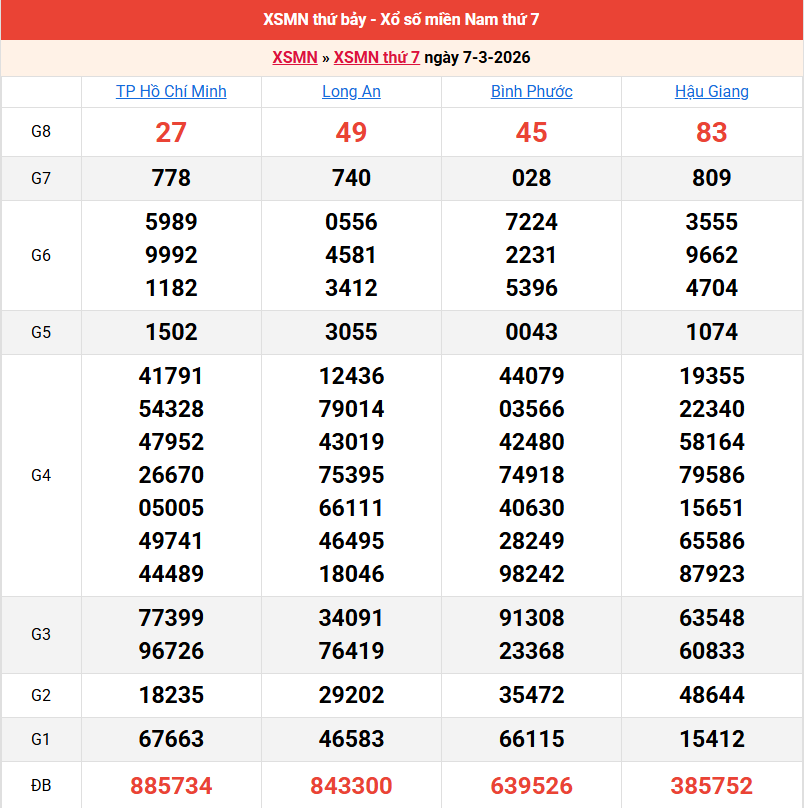
Task: Select the ĐB special prize row label
Action: (41, 786)
